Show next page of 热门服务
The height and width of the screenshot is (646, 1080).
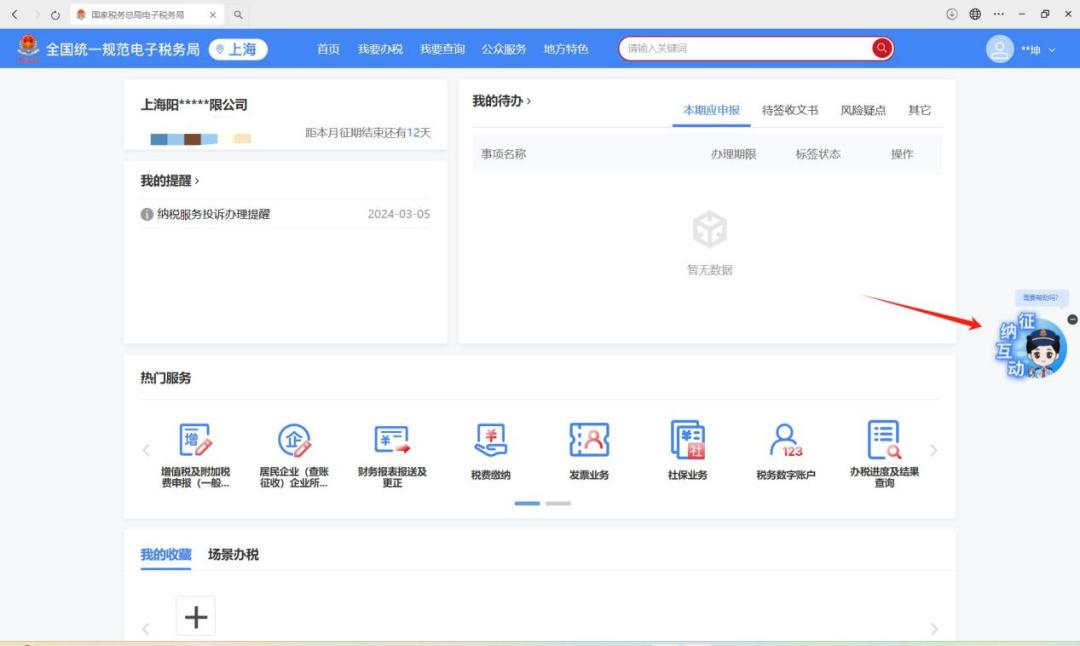point(934,450)
